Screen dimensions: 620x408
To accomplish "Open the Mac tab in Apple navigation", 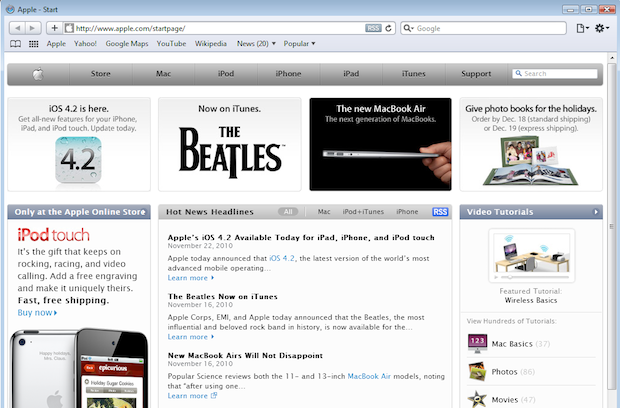I will point(163,74).
